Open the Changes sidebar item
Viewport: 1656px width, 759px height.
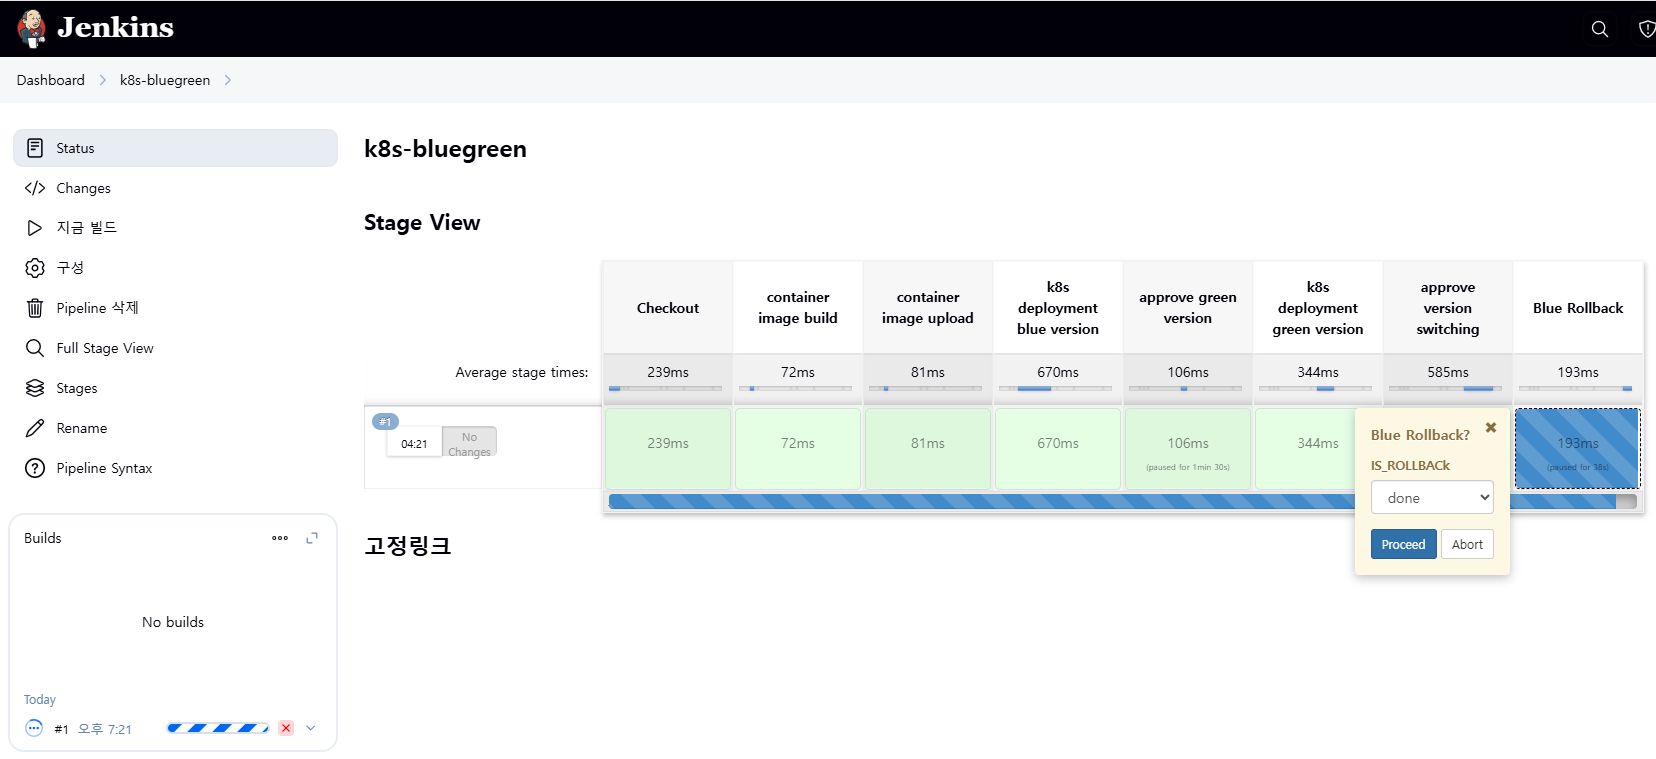click(175, 188)
